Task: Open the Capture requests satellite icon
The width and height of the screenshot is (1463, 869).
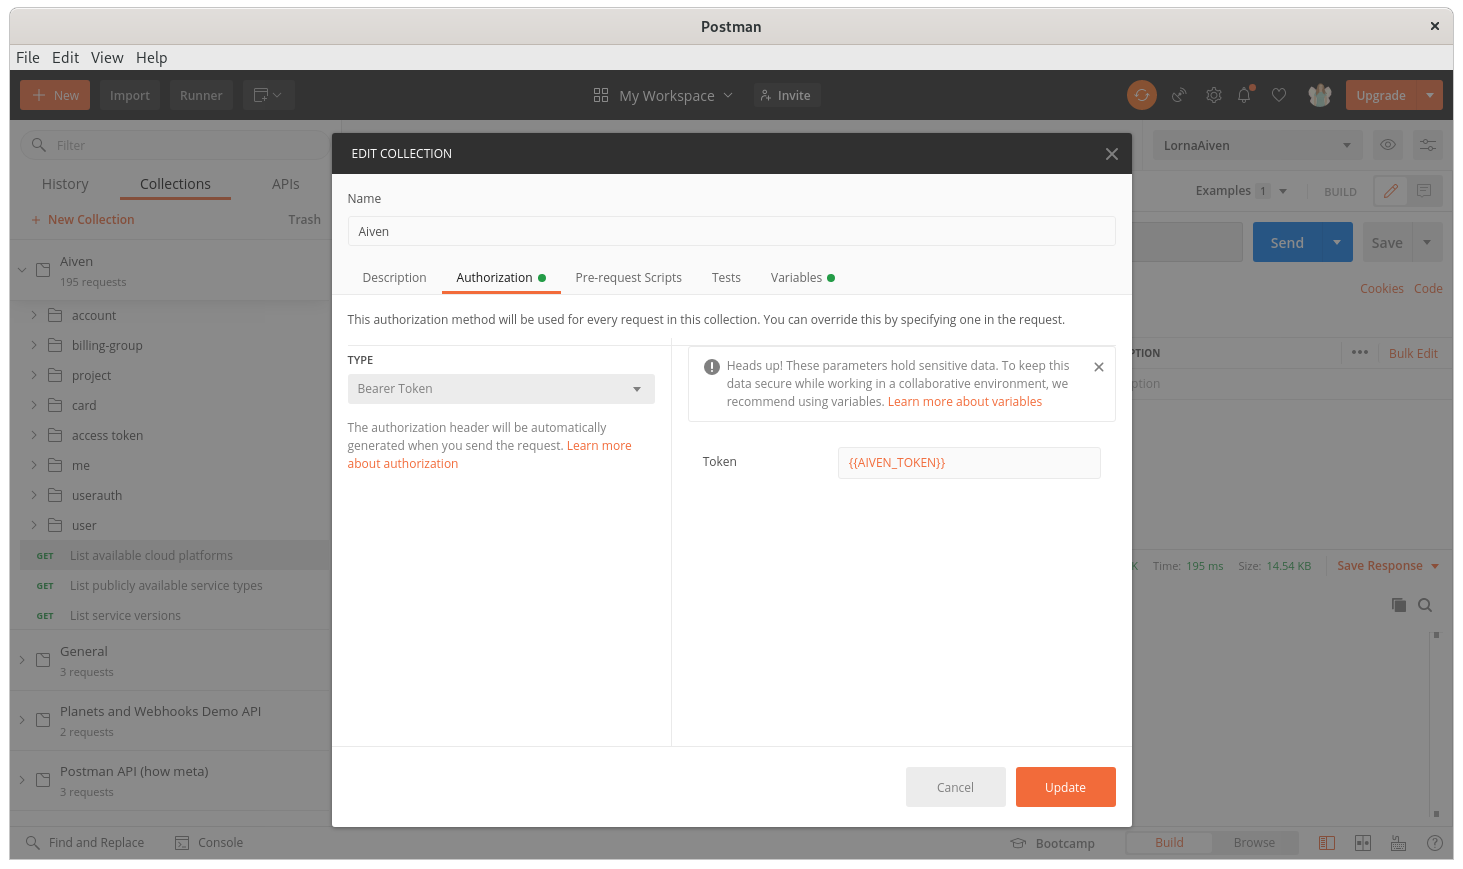Action: coord(1178,95)
